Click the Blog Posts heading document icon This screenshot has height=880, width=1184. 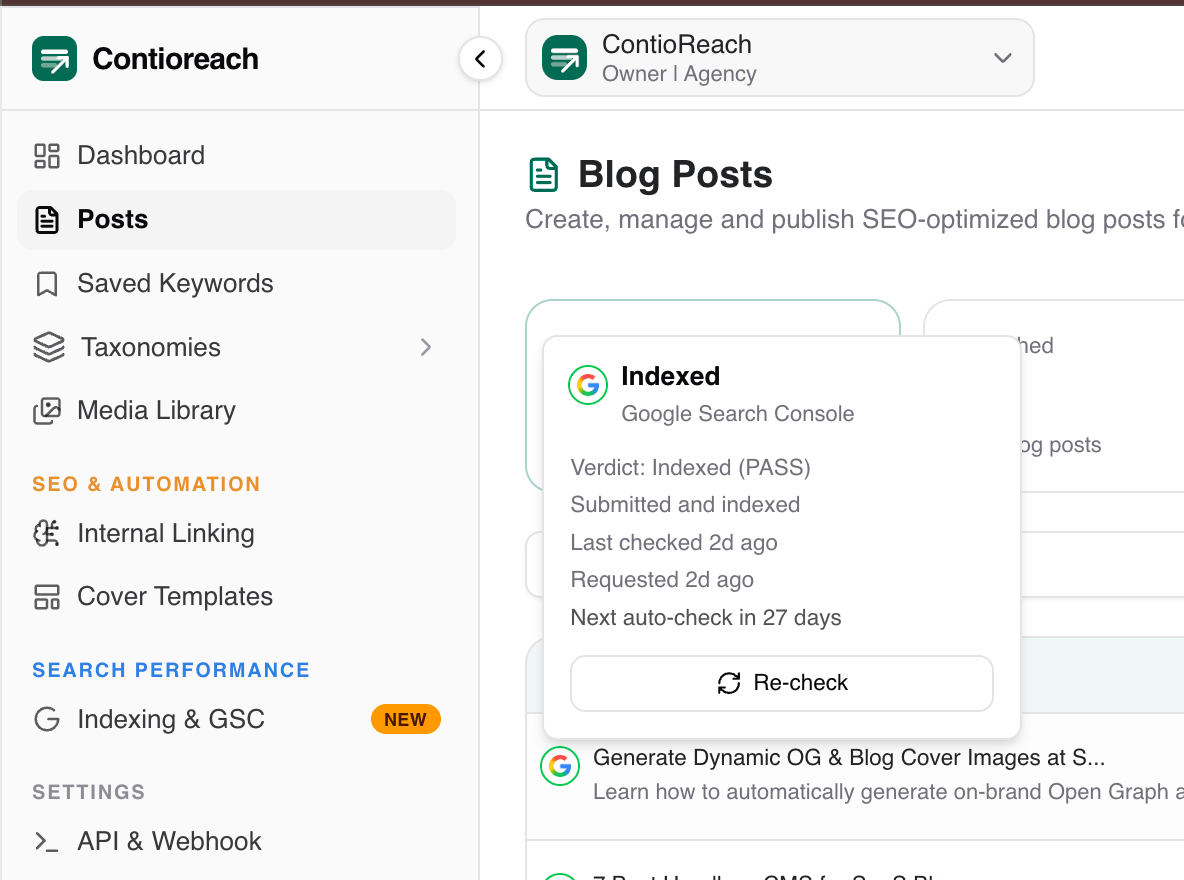point(544,175)
